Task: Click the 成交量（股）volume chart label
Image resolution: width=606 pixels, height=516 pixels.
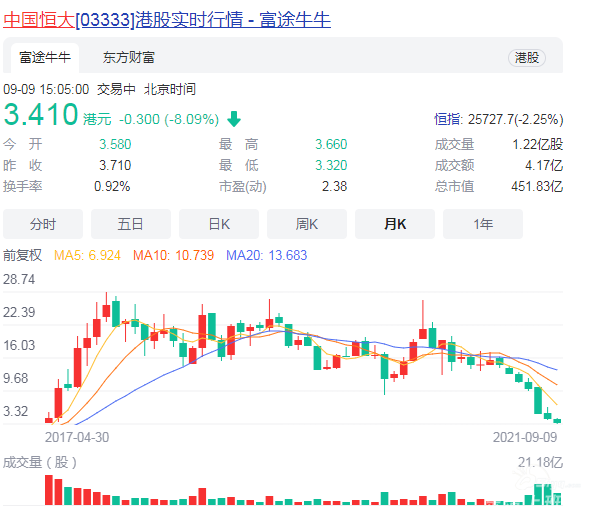Action: [x=40, y=462]
